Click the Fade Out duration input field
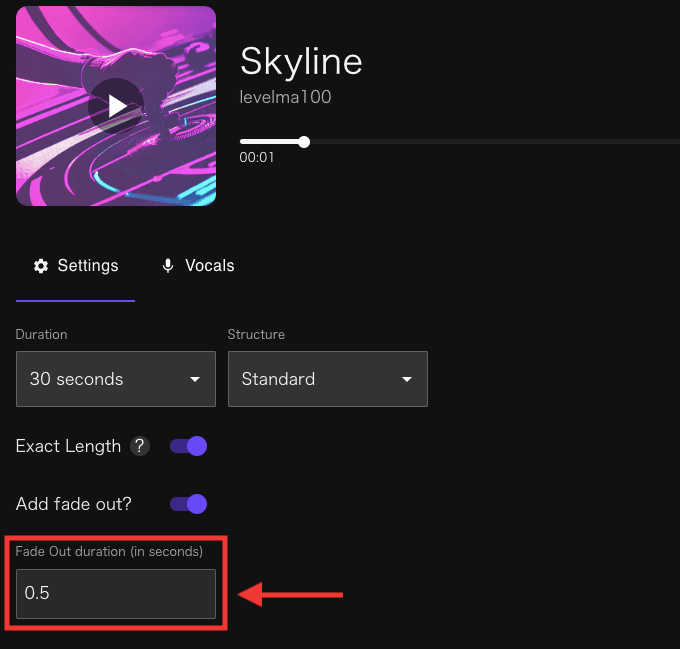This screenshot has width=680, height=649. [x=116, y=594]
